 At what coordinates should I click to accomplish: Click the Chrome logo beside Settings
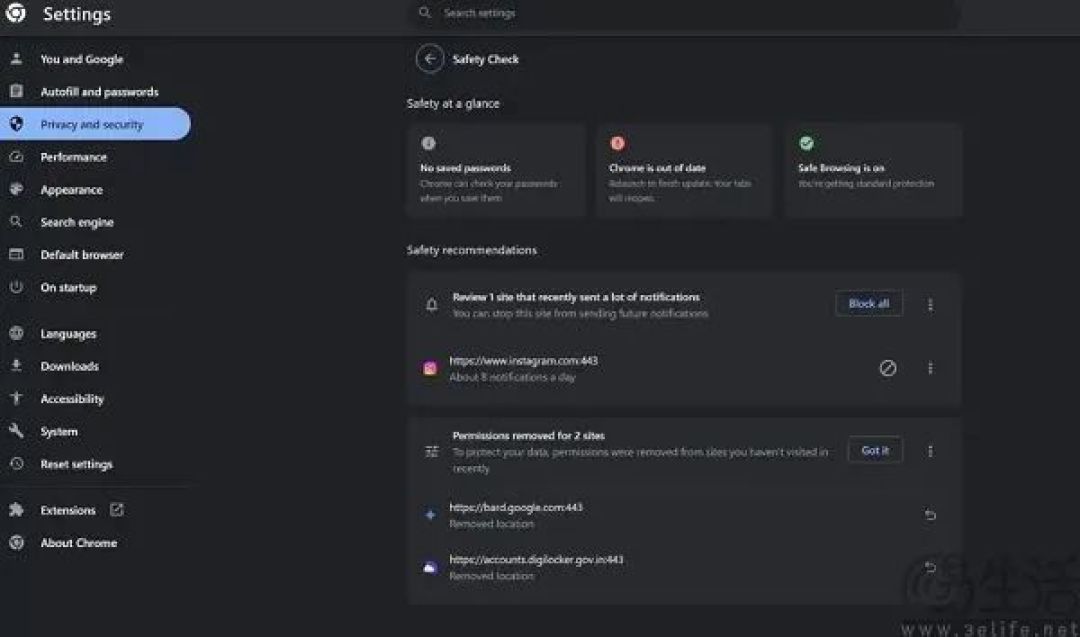tap(16, 13)
